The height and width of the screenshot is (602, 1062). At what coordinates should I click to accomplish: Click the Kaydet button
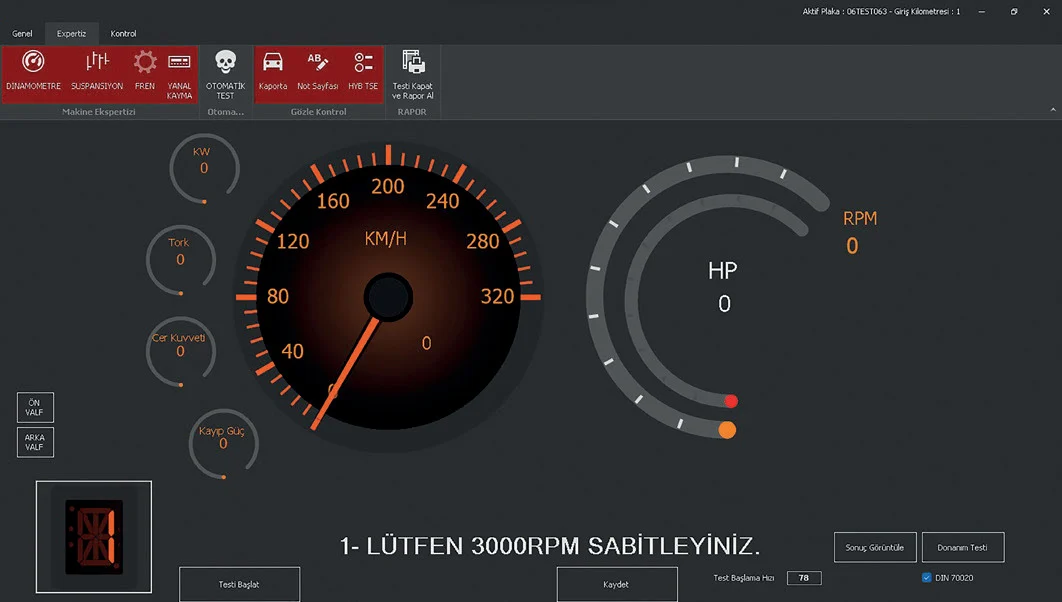[616, 584]
